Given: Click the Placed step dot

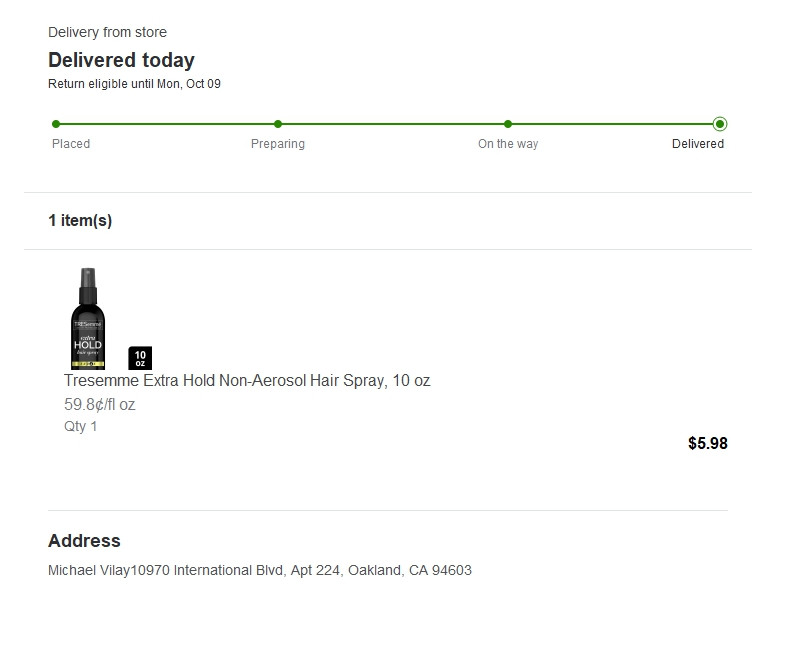Looking at the screenshot, I should 56,124.
